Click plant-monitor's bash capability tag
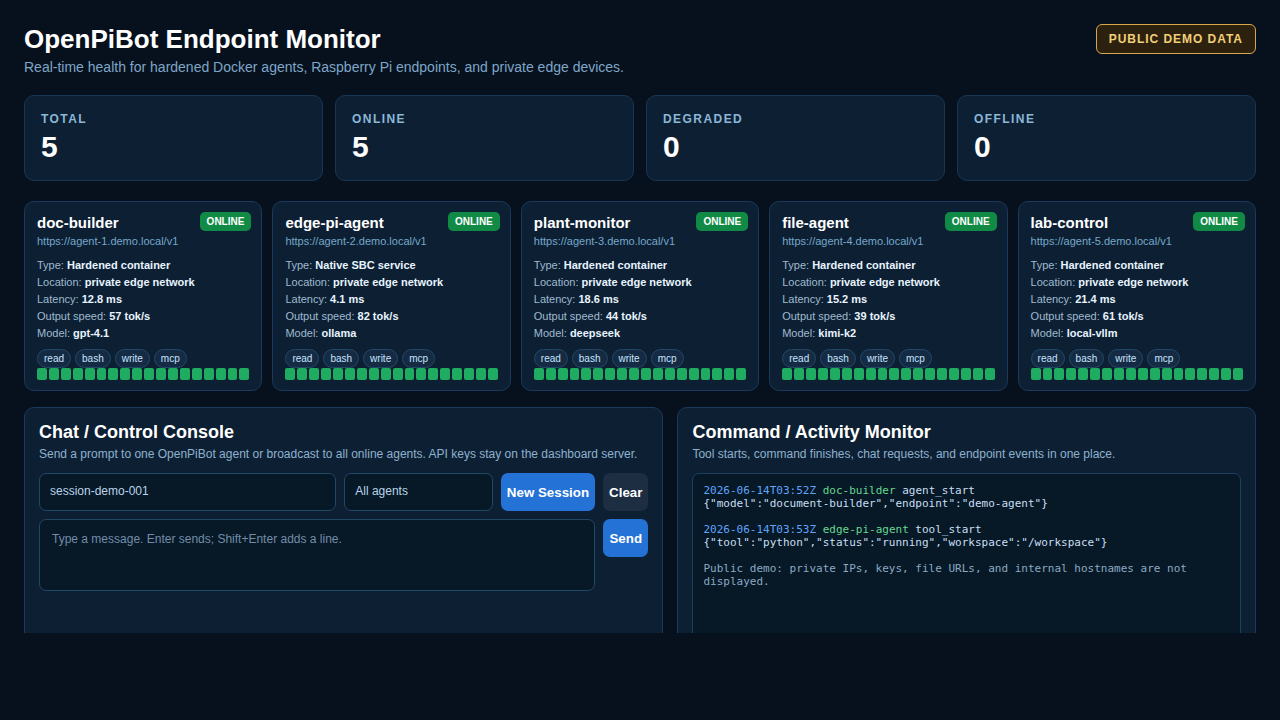The height and width of the screenshot is (720, 1280). [590, 358]
